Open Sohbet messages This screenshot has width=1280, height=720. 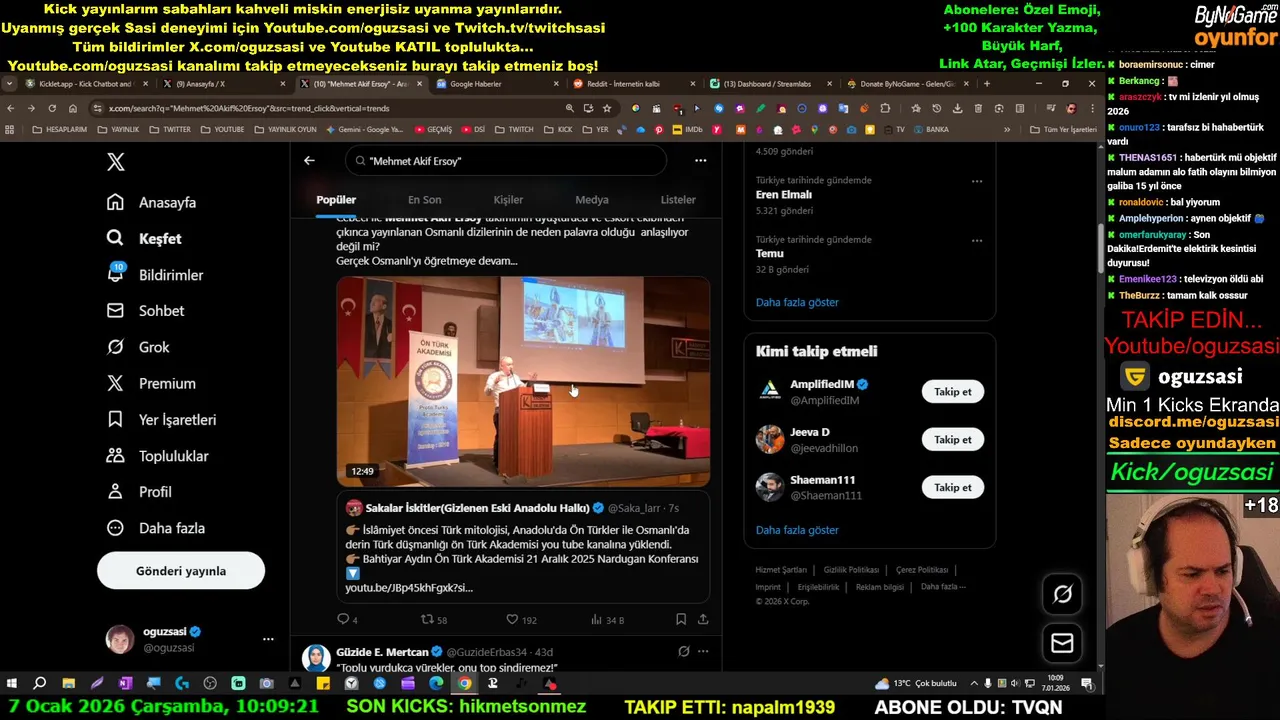point(146,311)
